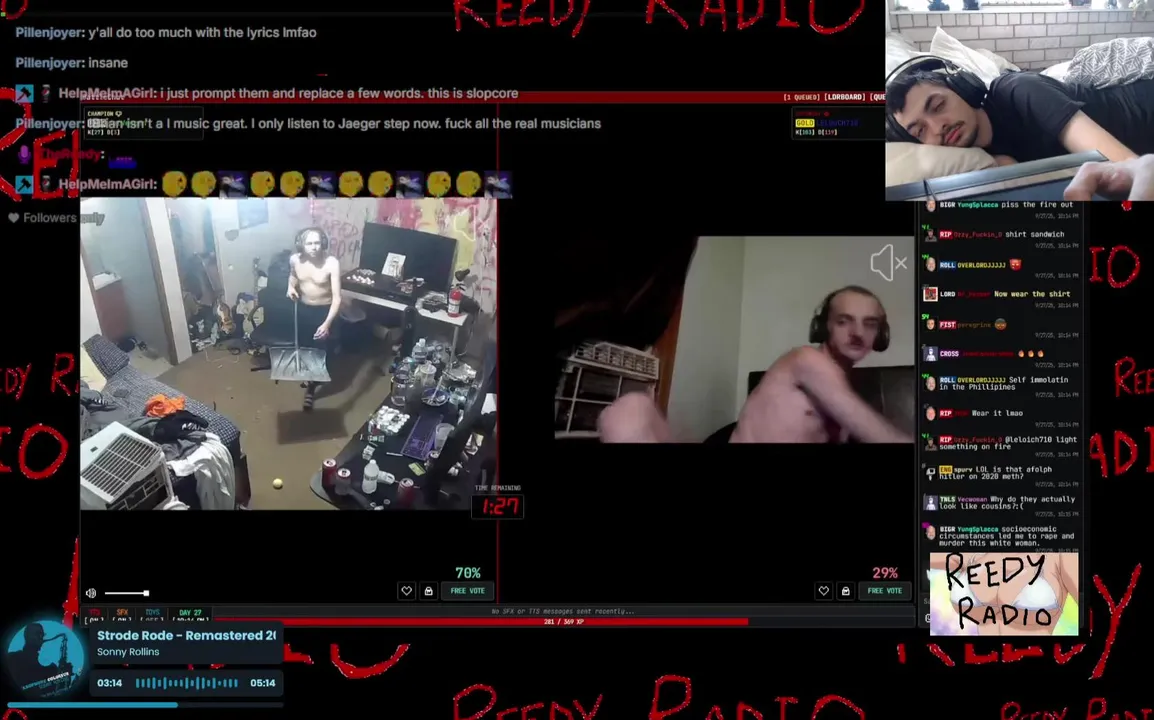Click OVERLORDJJJJJ's avatar beside the red devil emoji
This screenshot has width=1154, height=720.
pos(930,264)
